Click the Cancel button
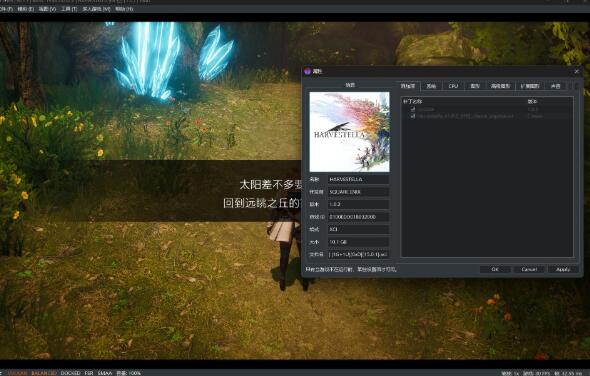 (x=529, y=269)
